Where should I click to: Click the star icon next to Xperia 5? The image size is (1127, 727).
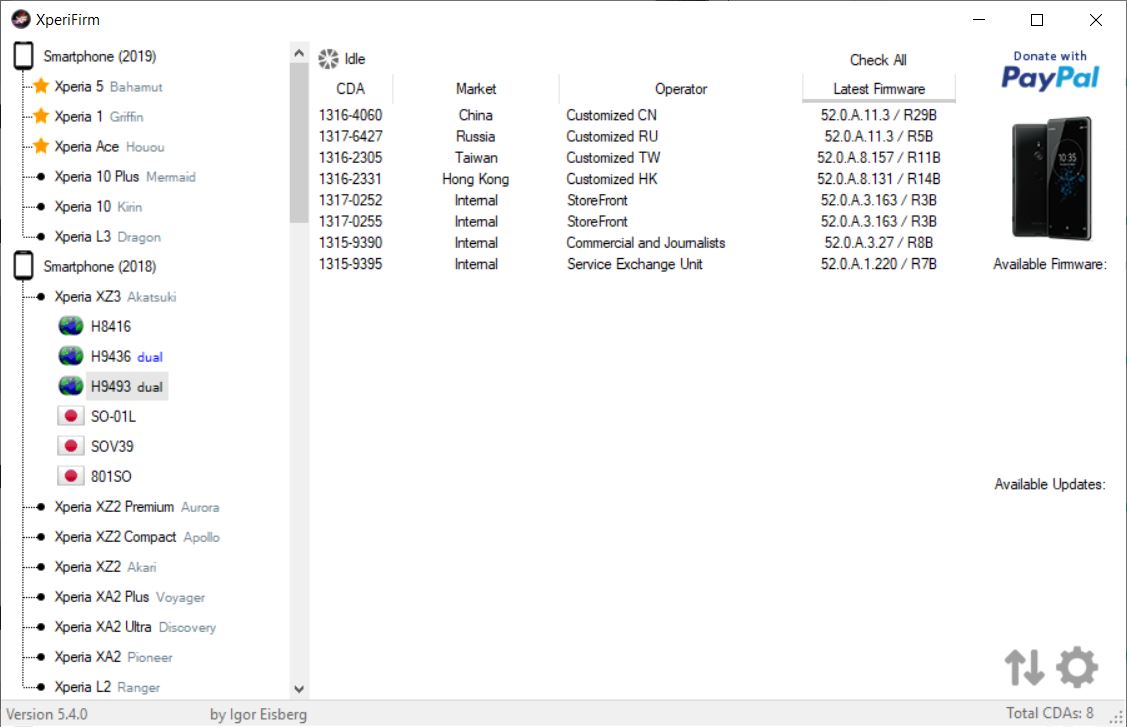point(41,87)
